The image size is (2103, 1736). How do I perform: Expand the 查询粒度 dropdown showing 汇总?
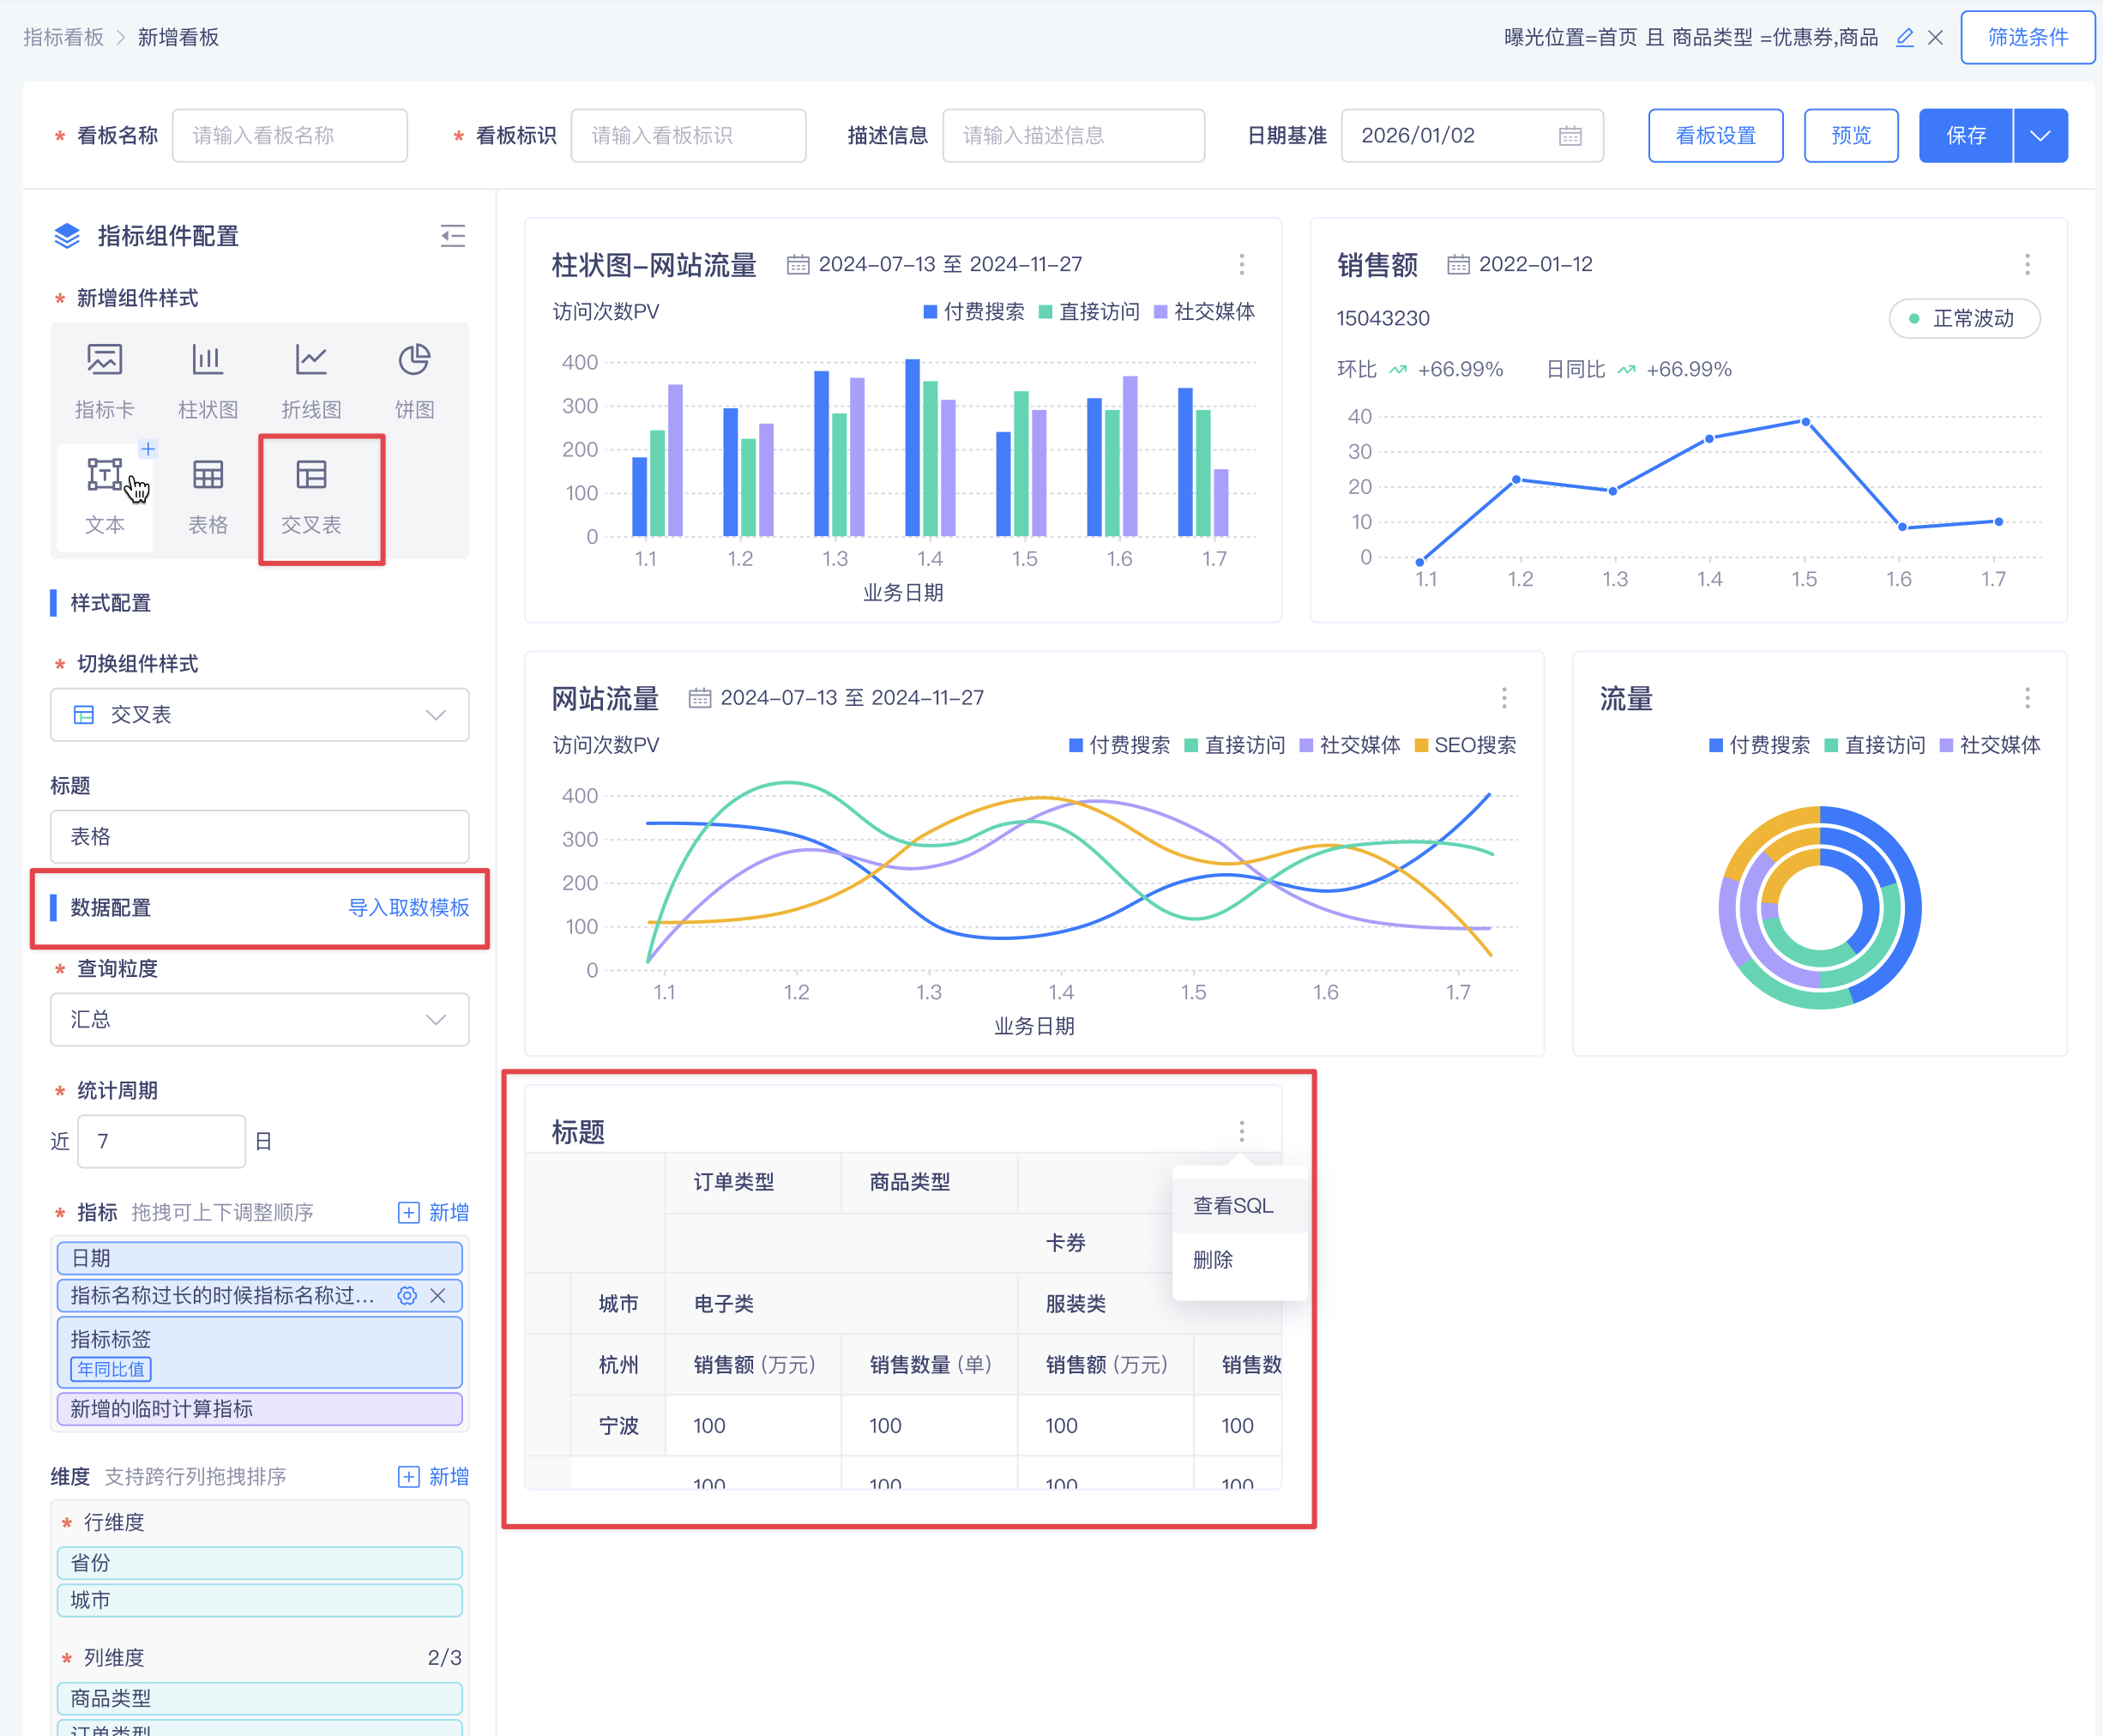coord(259,1019)
